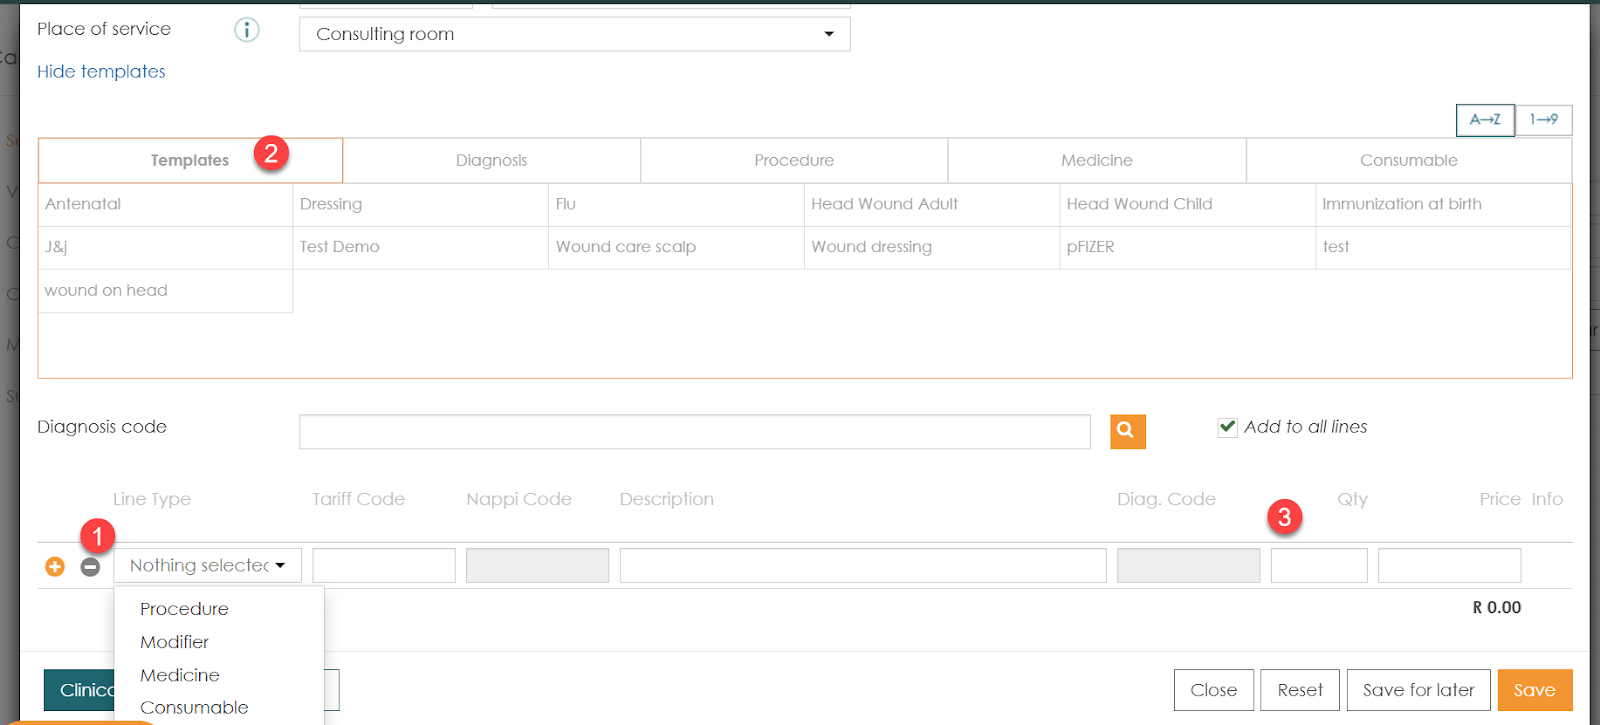Choose Procedure from the line type list

(x=184, y=609)
